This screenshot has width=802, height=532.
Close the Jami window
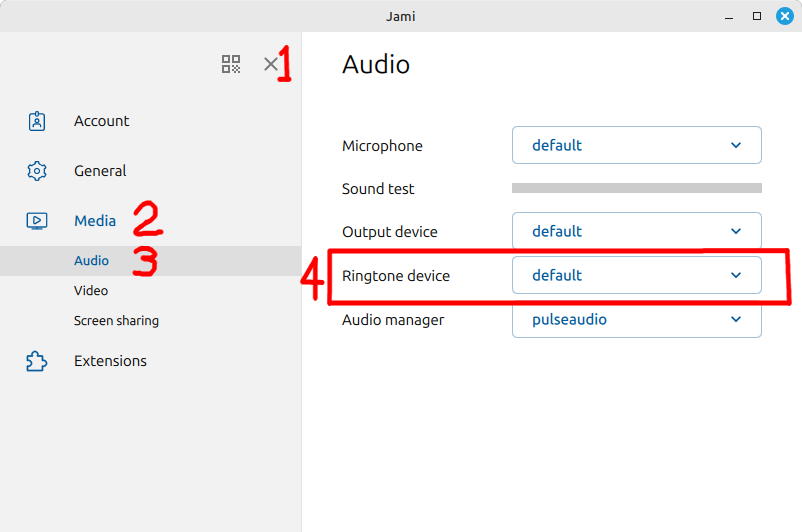point(785,16)
